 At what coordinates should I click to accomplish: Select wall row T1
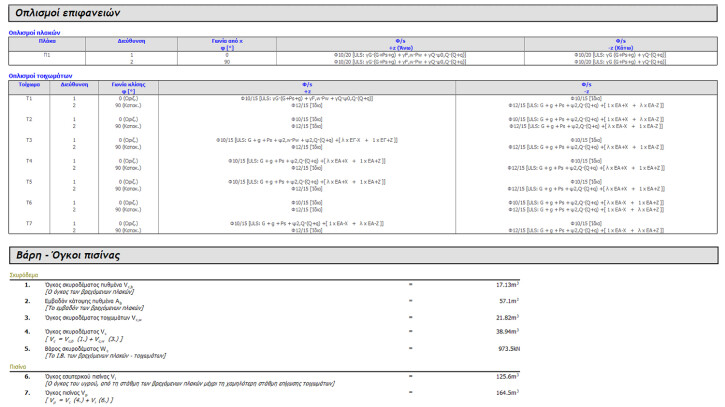pos(29,98)
